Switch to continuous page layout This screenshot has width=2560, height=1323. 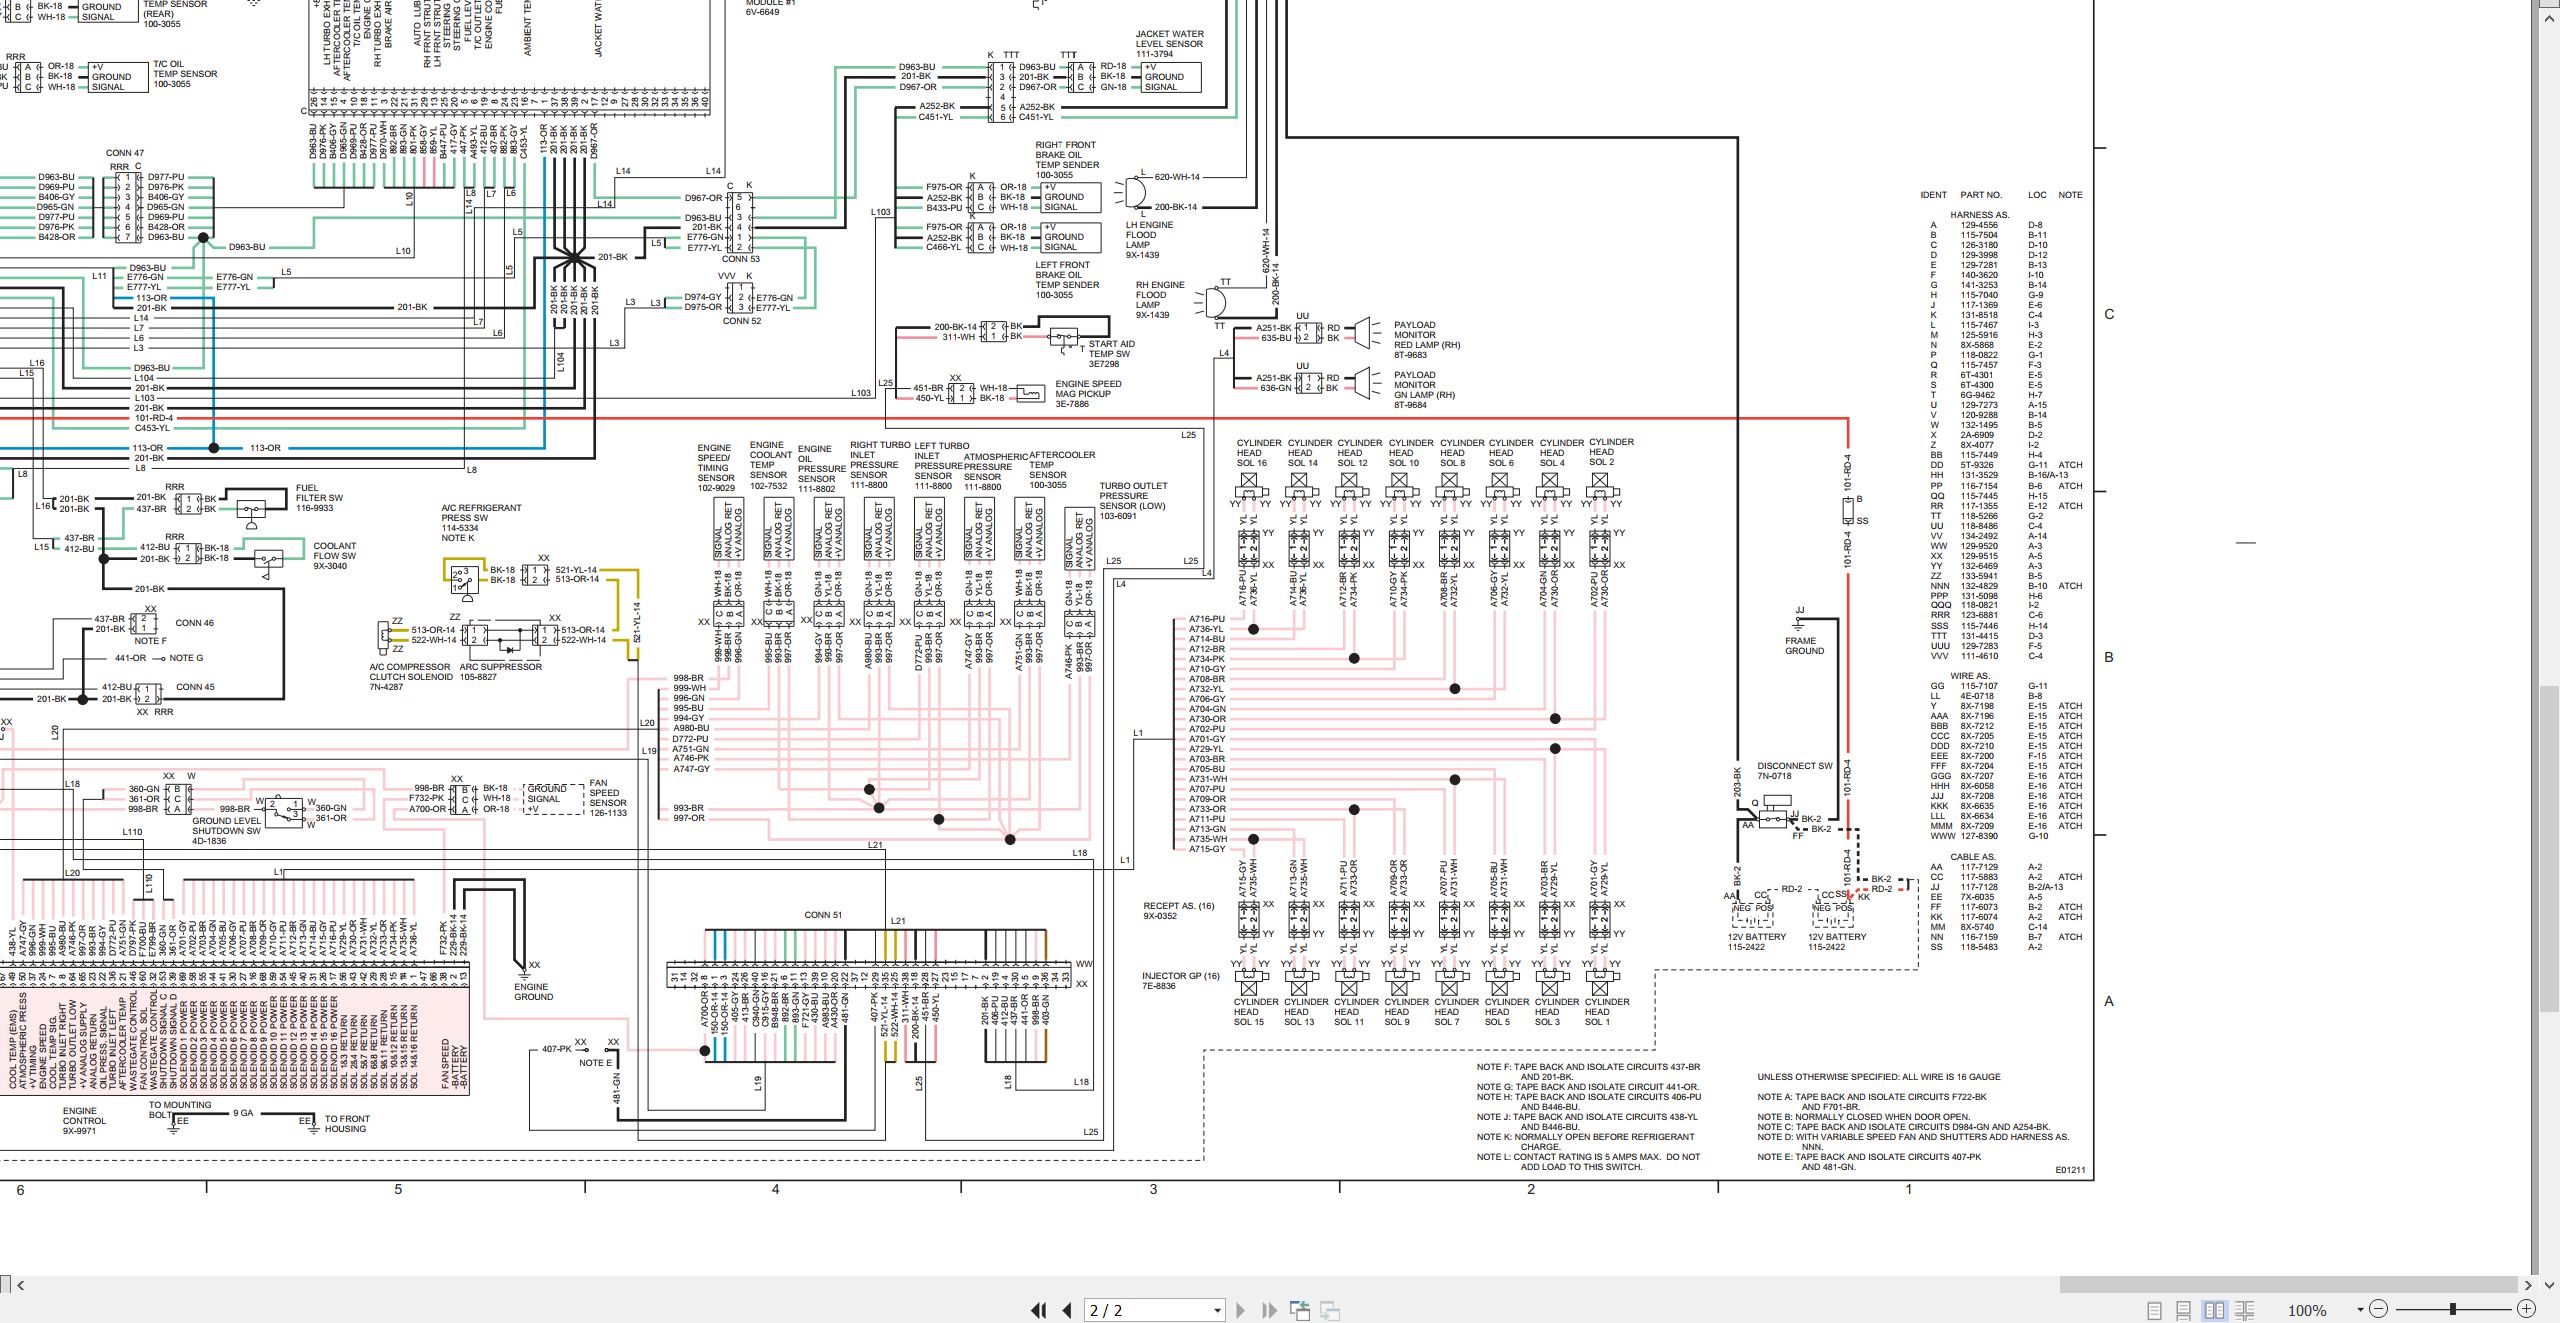coord(2184,1310)
